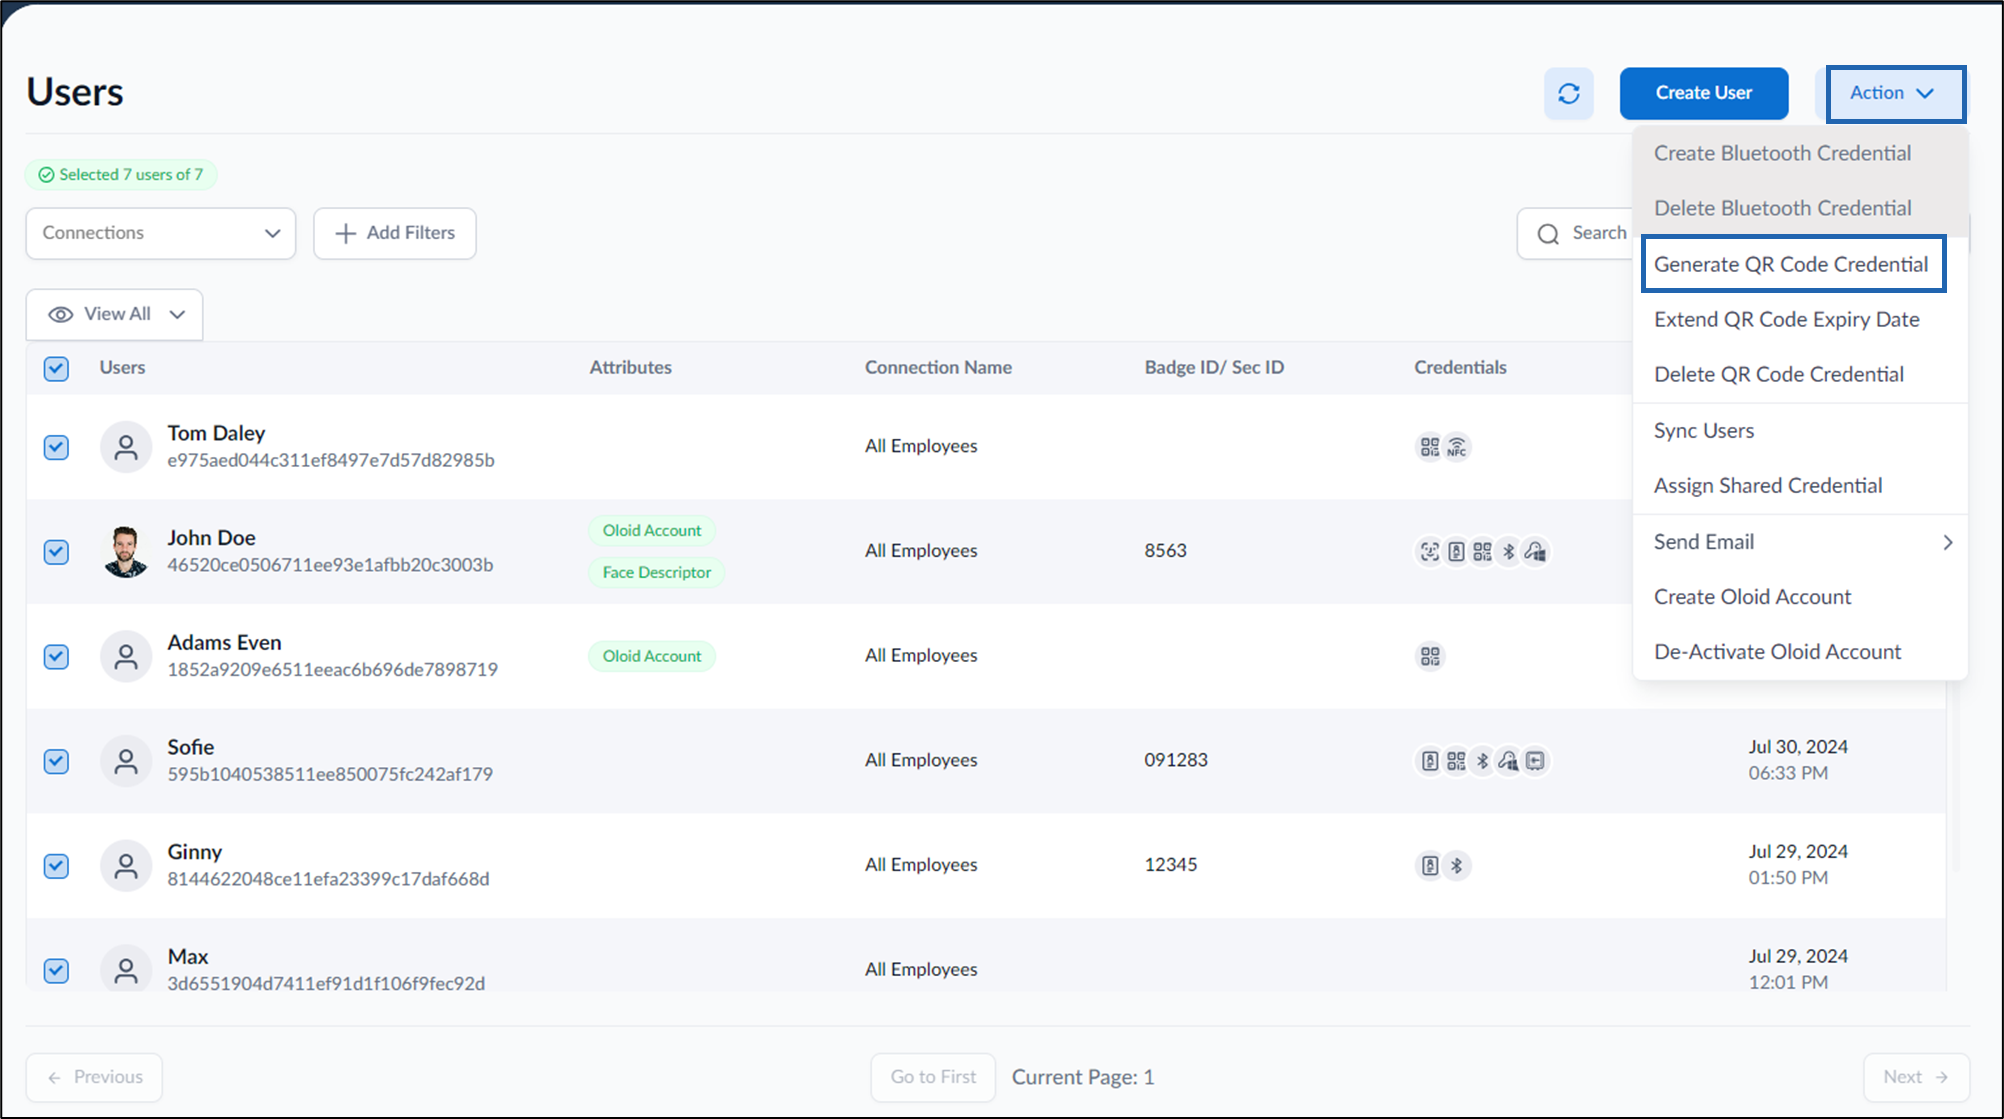This screenshot has height=1119, width=2004.
Task: Expand the View All dropdown
Action: [x=115, y=314]
